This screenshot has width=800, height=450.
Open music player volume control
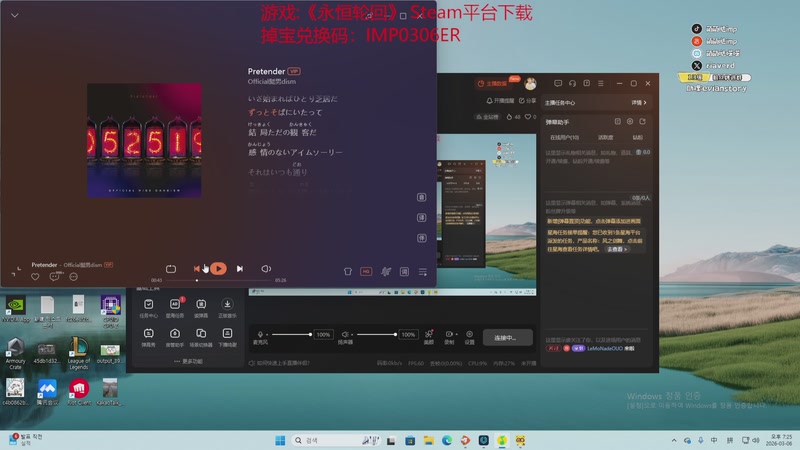tap(266, 268)
